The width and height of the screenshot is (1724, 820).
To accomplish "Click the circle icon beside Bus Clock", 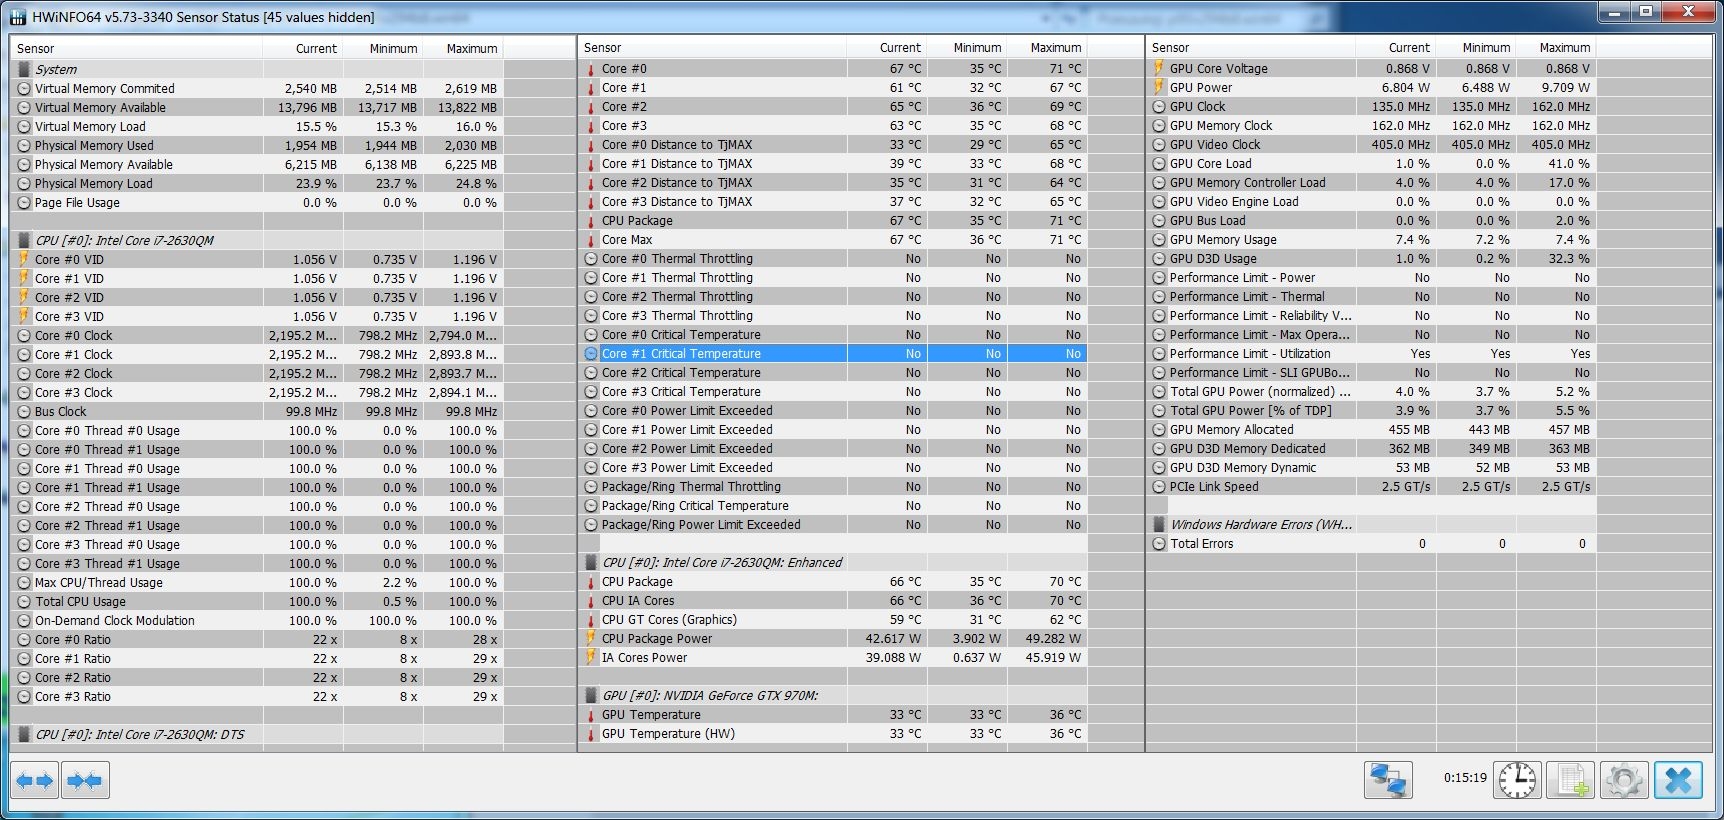I will 24,412.
